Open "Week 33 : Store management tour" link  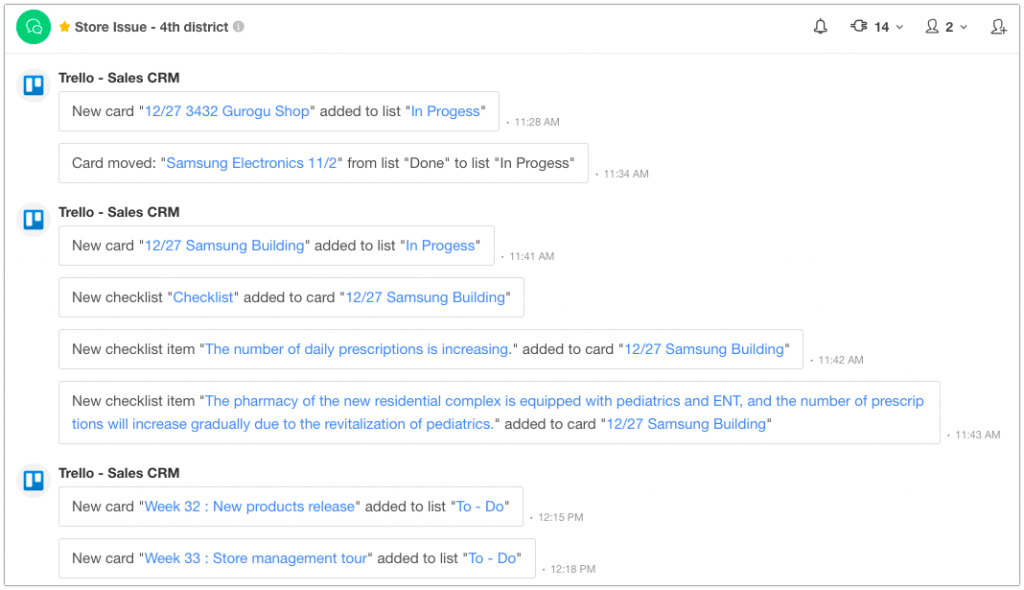click(255, 558)
